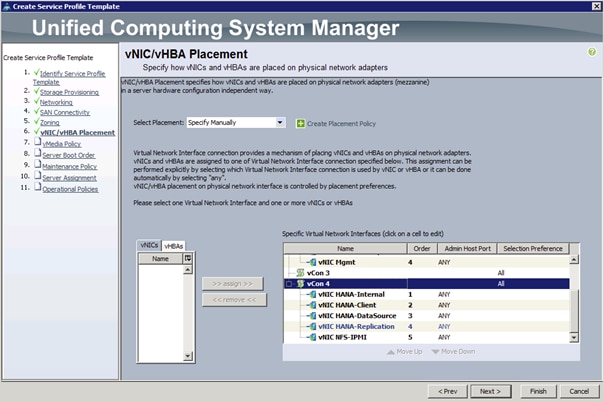Click the Move Up button

point(404,352)
